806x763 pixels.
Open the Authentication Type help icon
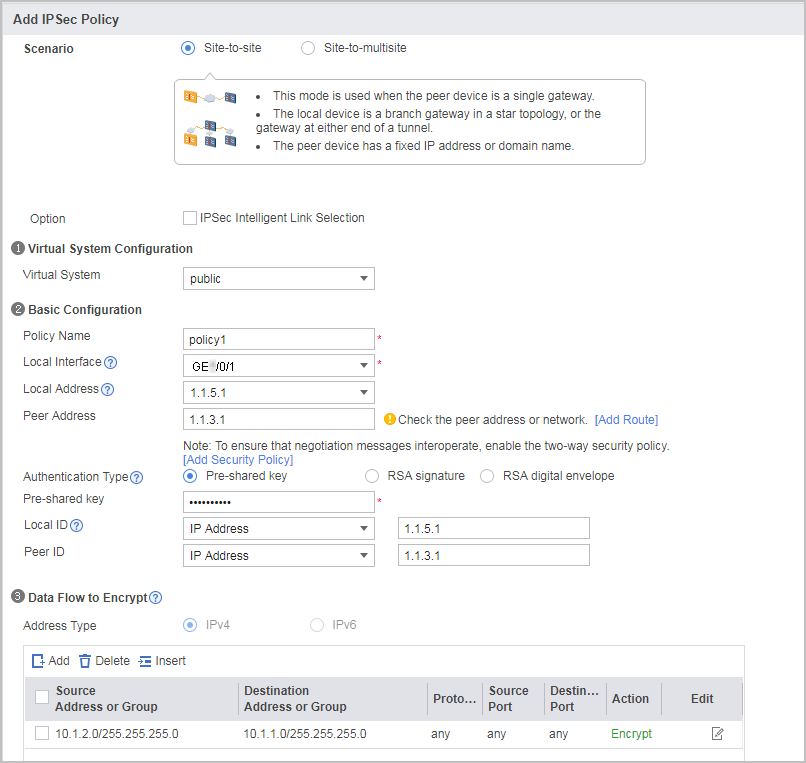click(136, 478)
